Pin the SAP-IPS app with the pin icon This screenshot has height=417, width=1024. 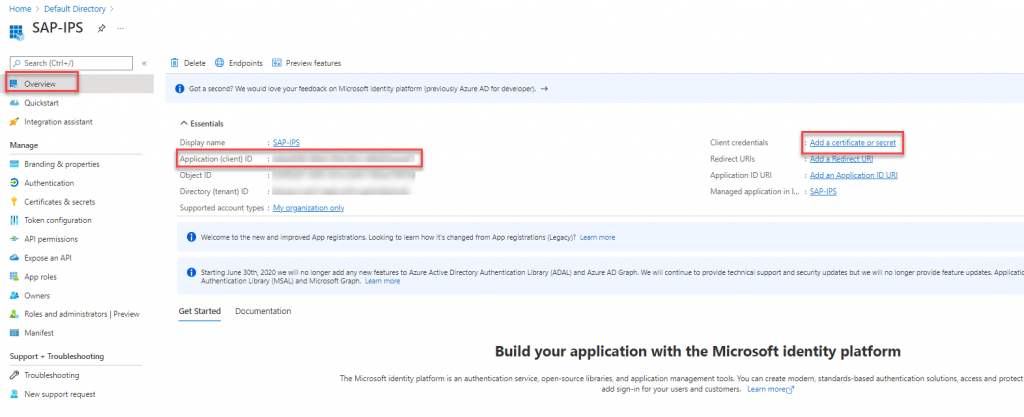pos(101,29)
